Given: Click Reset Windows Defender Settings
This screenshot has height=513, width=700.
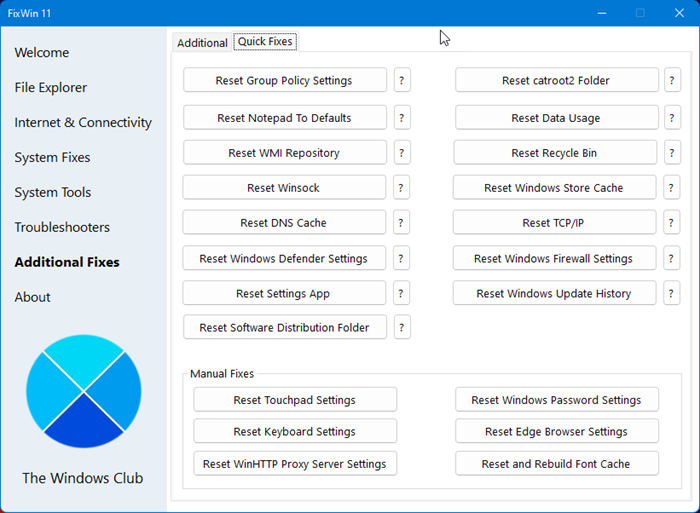Looking at the screenshot, I should coord(284,258).
